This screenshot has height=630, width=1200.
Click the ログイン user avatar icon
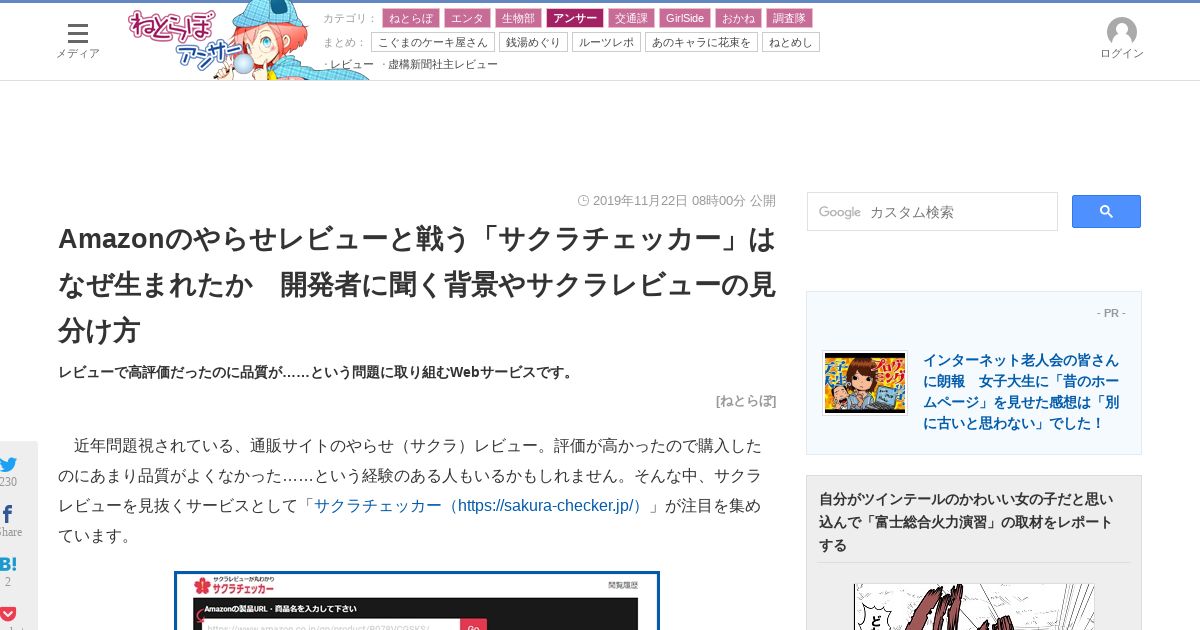coord(1122,32)
